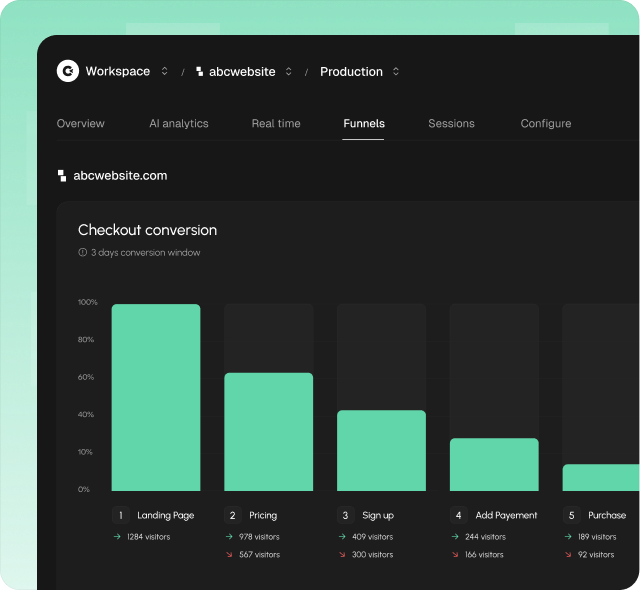Click the Purchase step label
Viewport: 640px width, 590px height.
pyautogui.click(x=607, y=515)
